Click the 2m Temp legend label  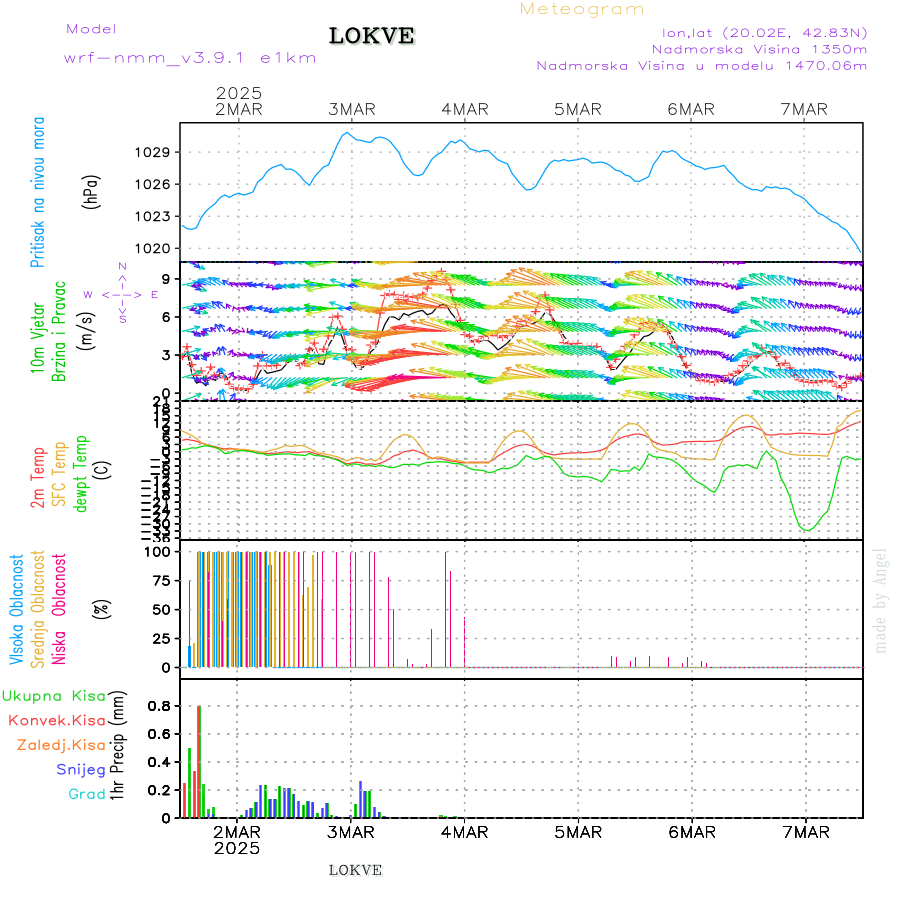[38, 478]
